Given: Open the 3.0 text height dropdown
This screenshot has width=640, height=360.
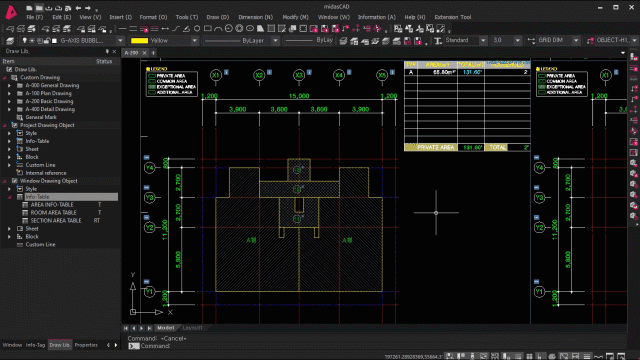Looking at the screenshot, I should point(518,40).
